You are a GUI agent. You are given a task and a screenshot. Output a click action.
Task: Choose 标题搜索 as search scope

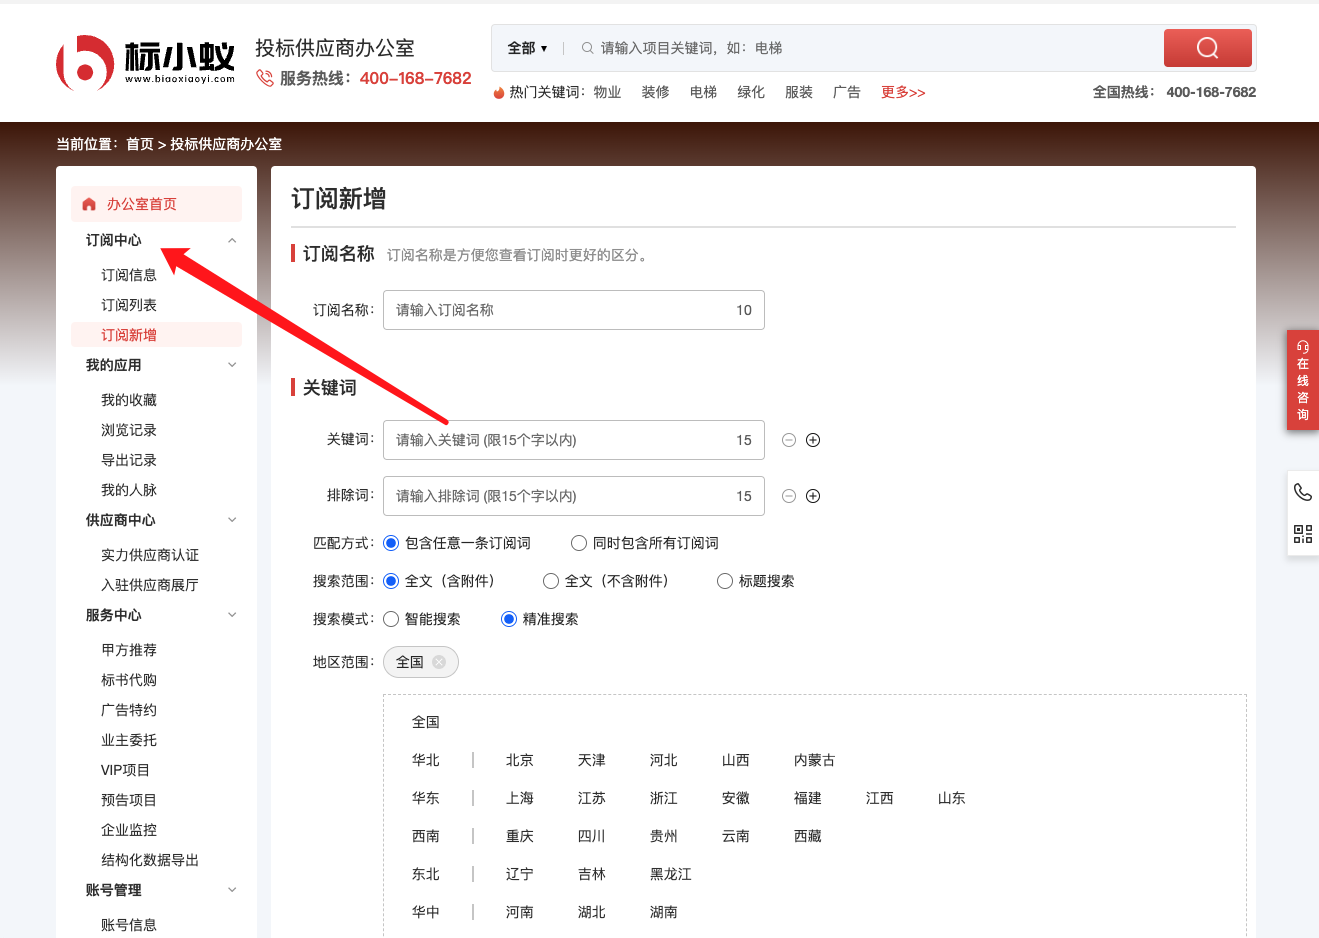[725, 581]
